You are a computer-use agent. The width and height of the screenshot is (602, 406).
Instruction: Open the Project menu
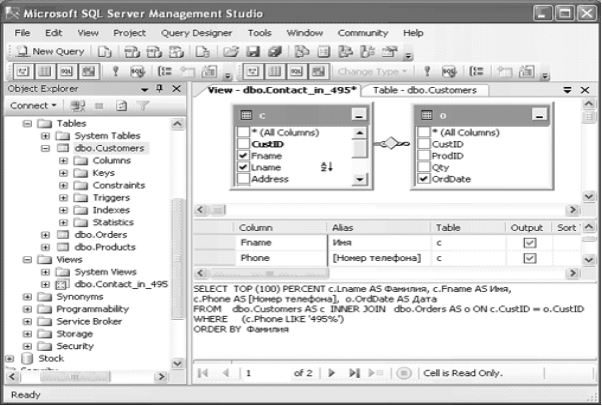(x=129, y=33)
